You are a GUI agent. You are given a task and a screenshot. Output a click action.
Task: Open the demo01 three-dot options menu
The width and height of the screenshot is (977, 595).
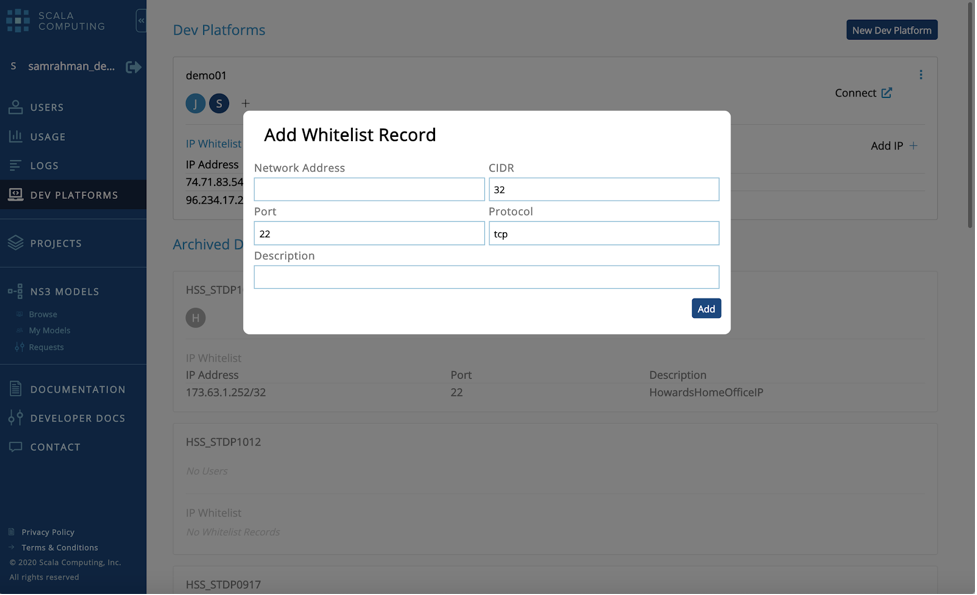pyautogui.click(x=920, y=75)
